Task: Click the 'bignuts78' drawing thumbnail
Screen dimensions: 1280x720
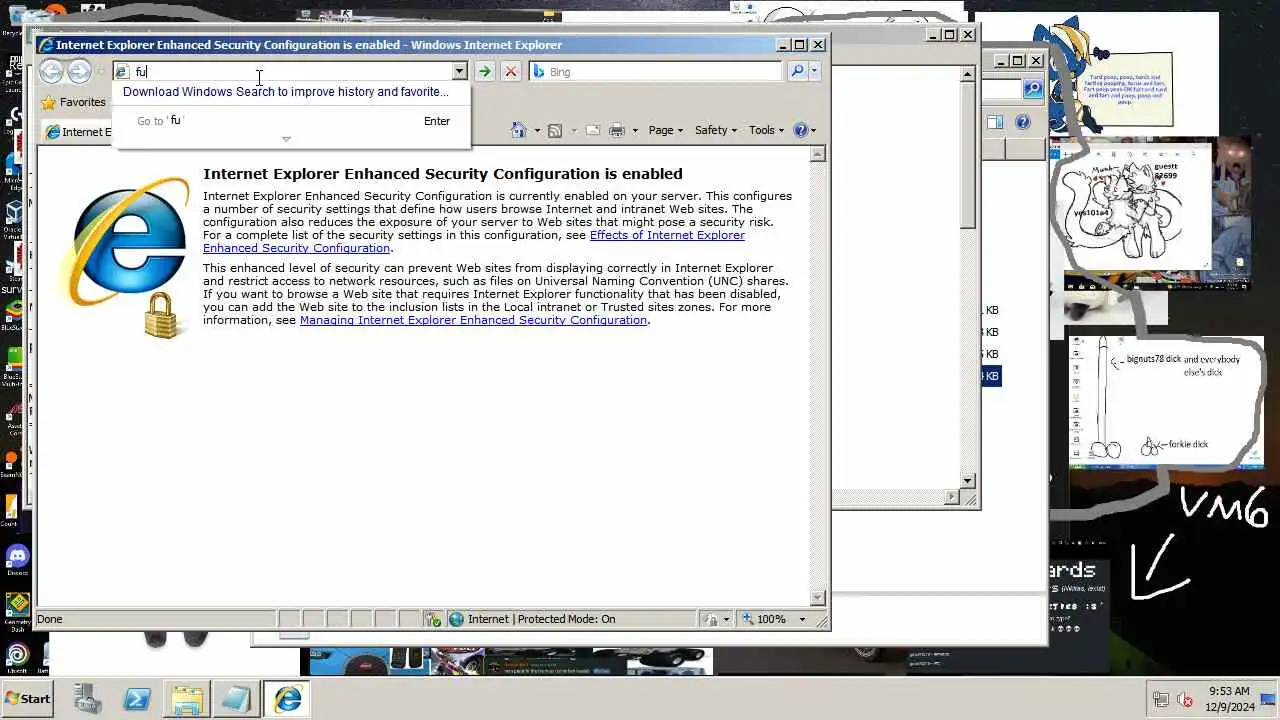Action: [x=1165, y=400]
